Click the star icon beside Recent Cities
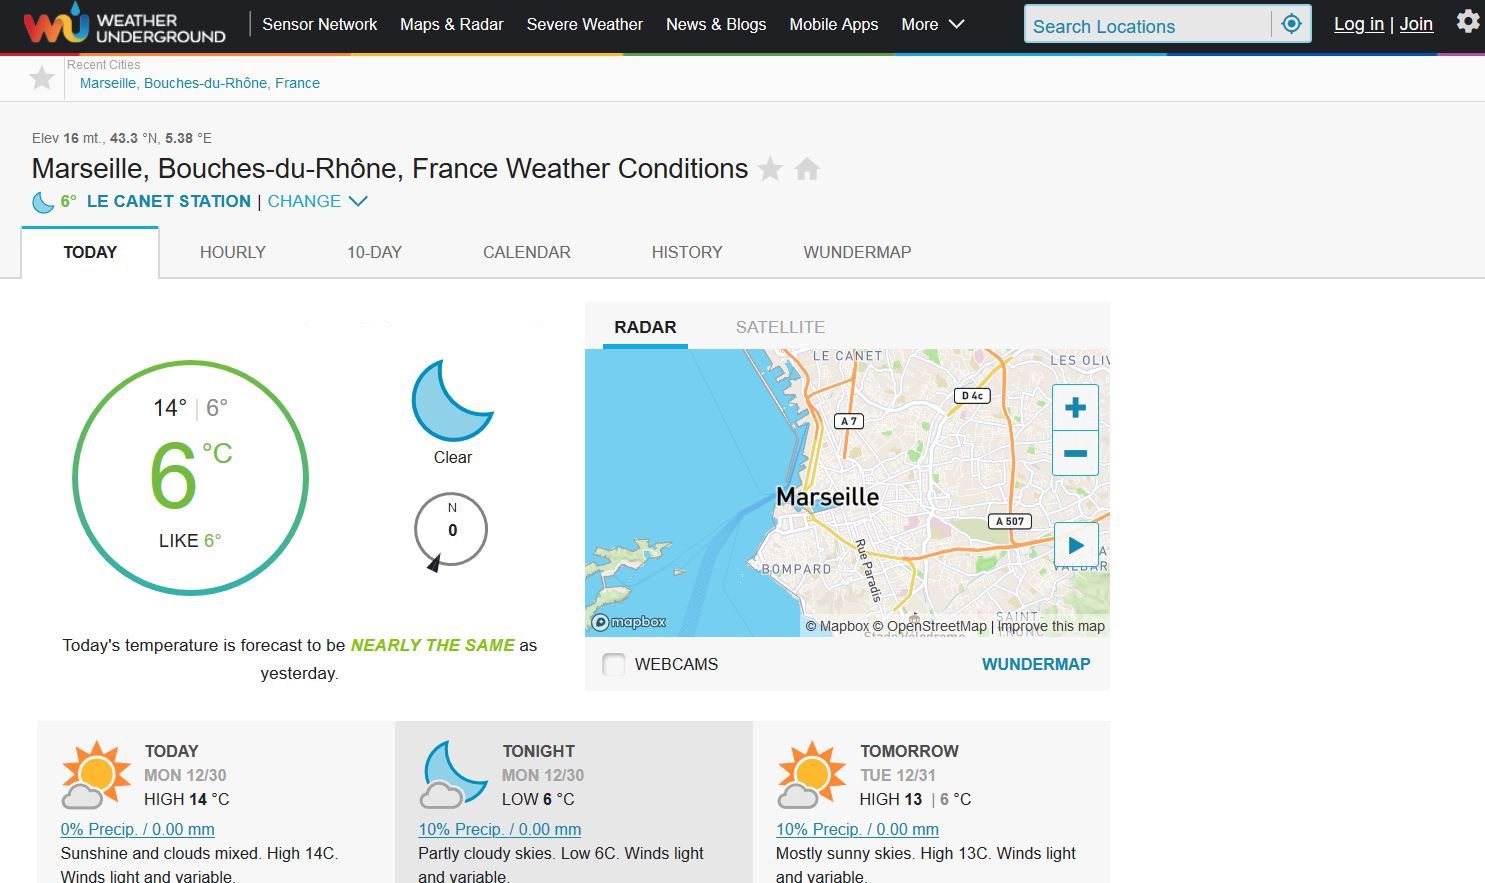This screenshot has height=883, width=1485. click(x=42, y=77)
